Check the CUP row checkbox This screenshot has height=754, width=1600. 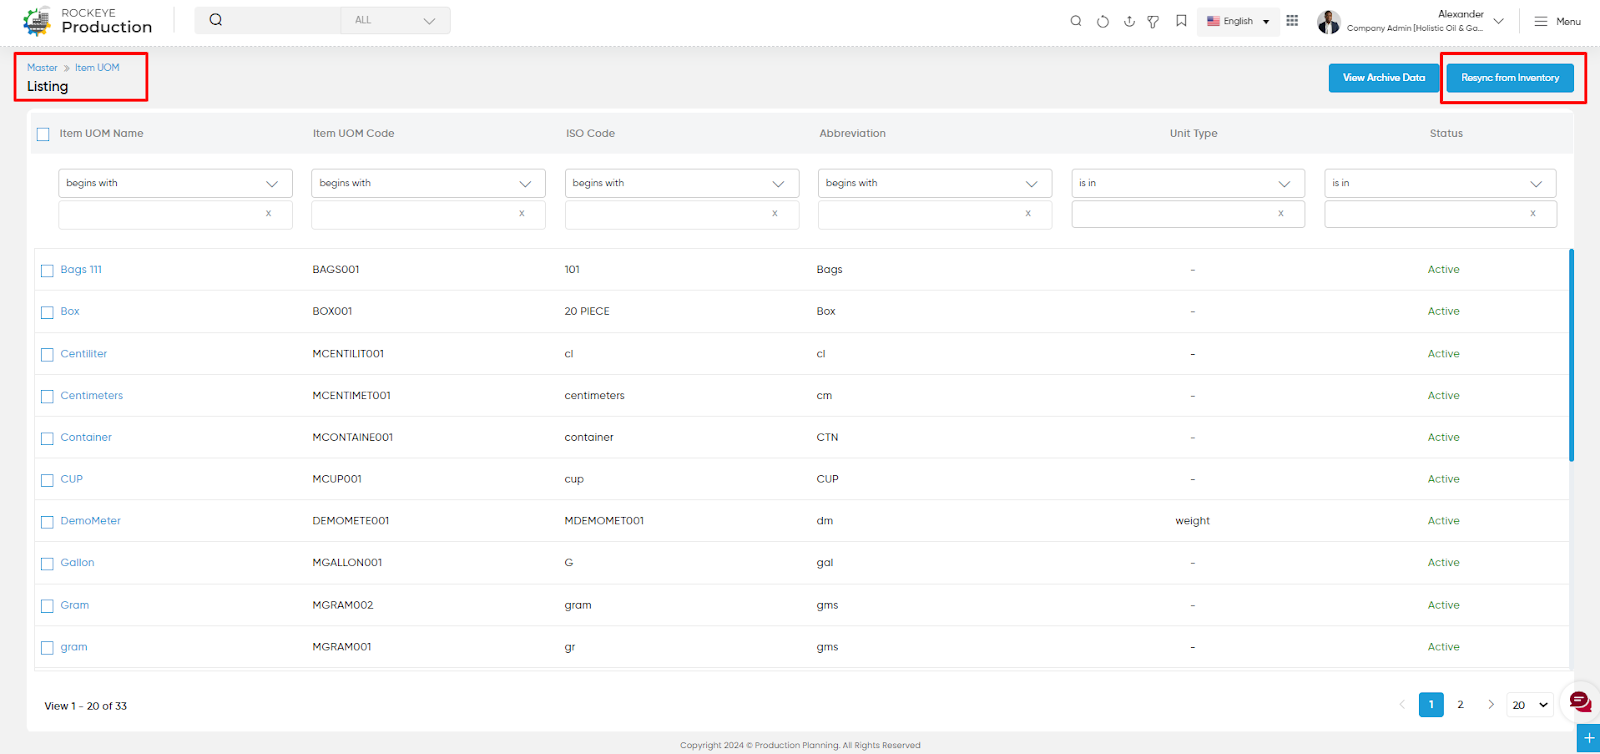pos(47,481)
